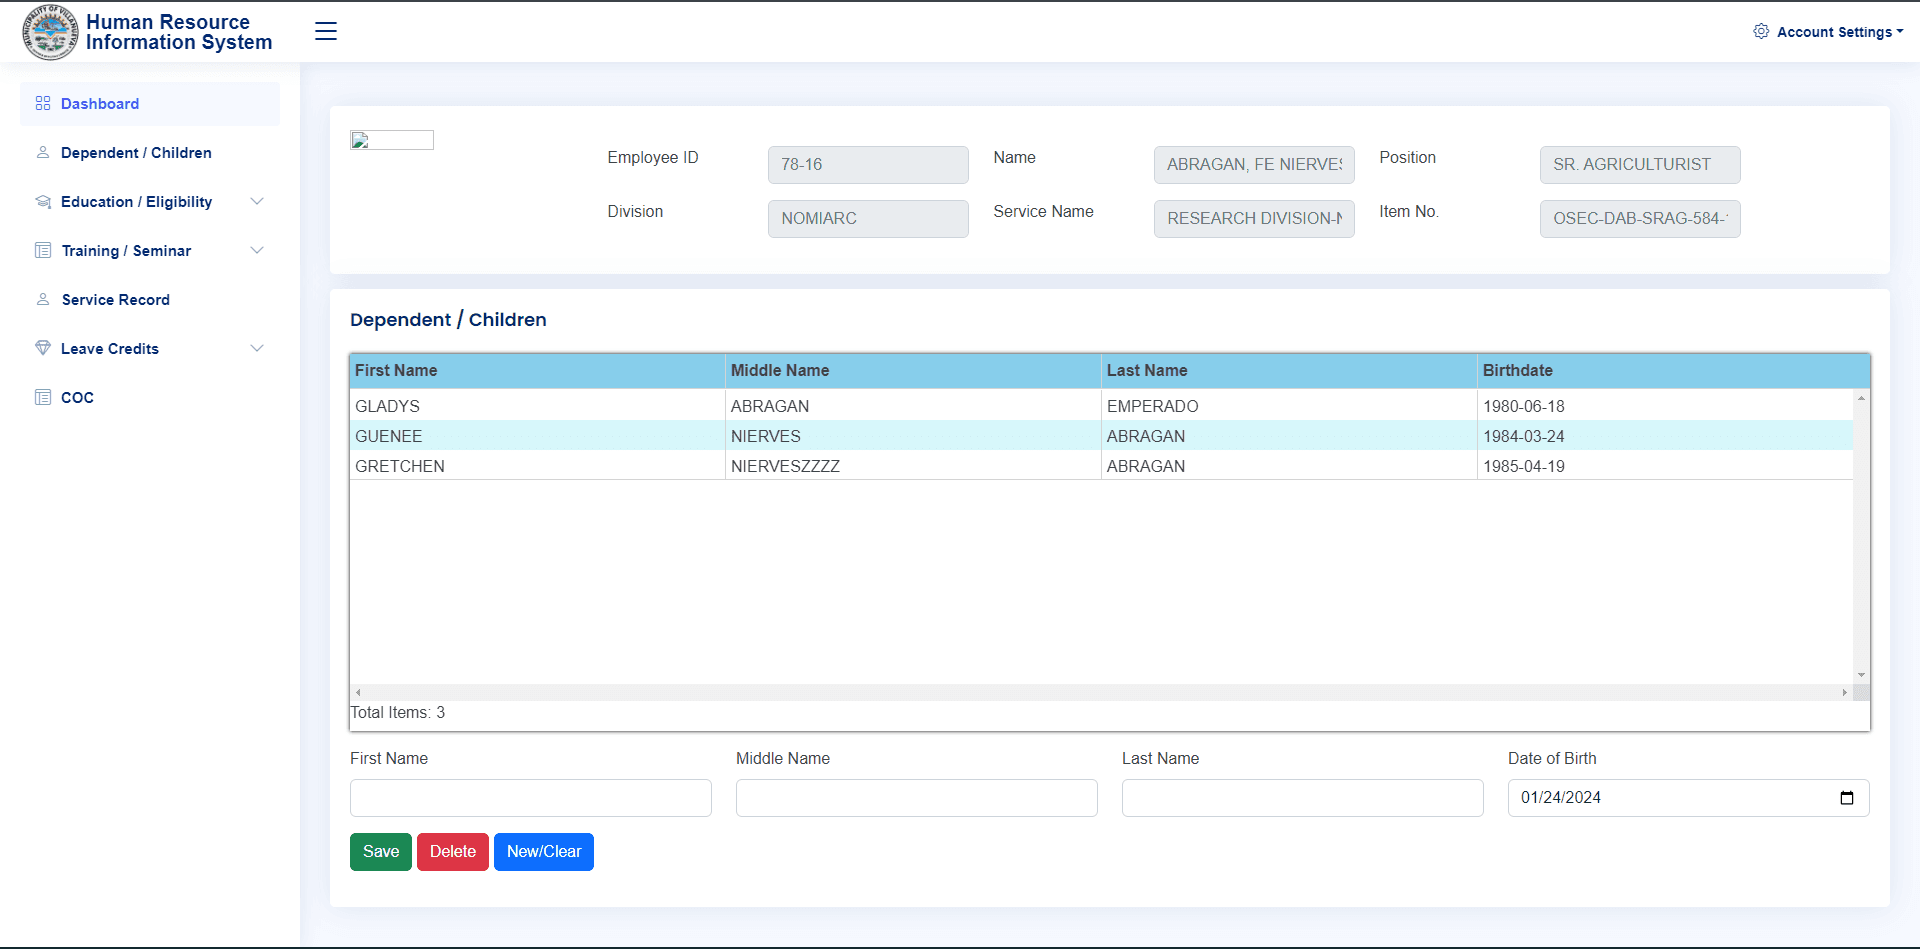Image resolution: width=1920 pixels, height=949 pixels.
Task: Select the GLADYS row
Action: pyautogui.click(x=1101, y=406)
